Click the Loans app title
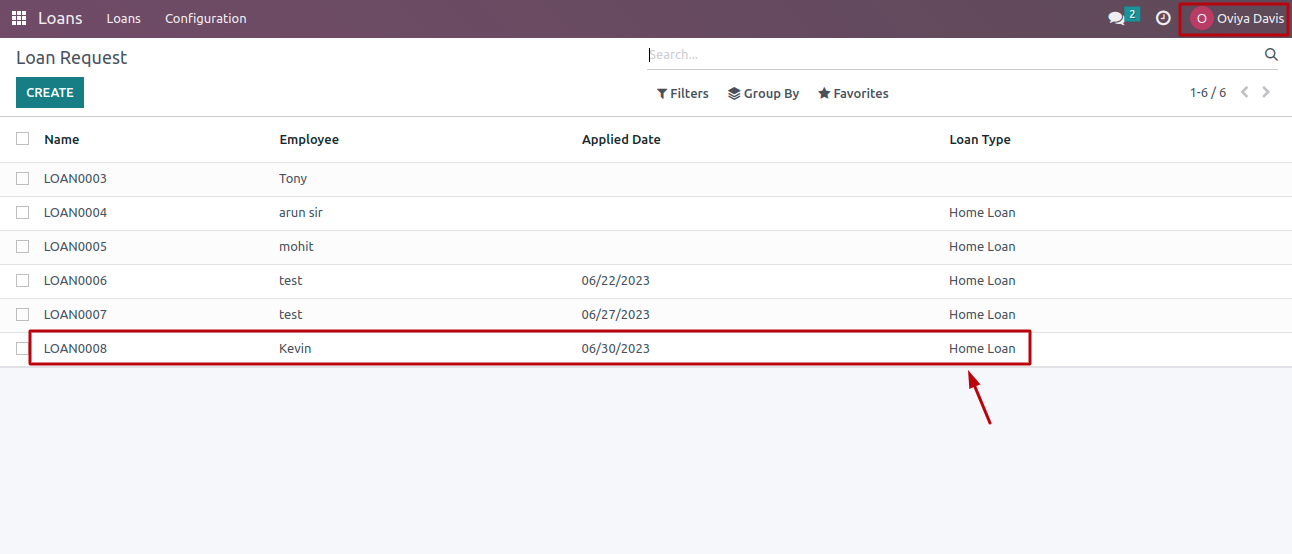Screen dimensions: 1292x554 tap(60, 18)
